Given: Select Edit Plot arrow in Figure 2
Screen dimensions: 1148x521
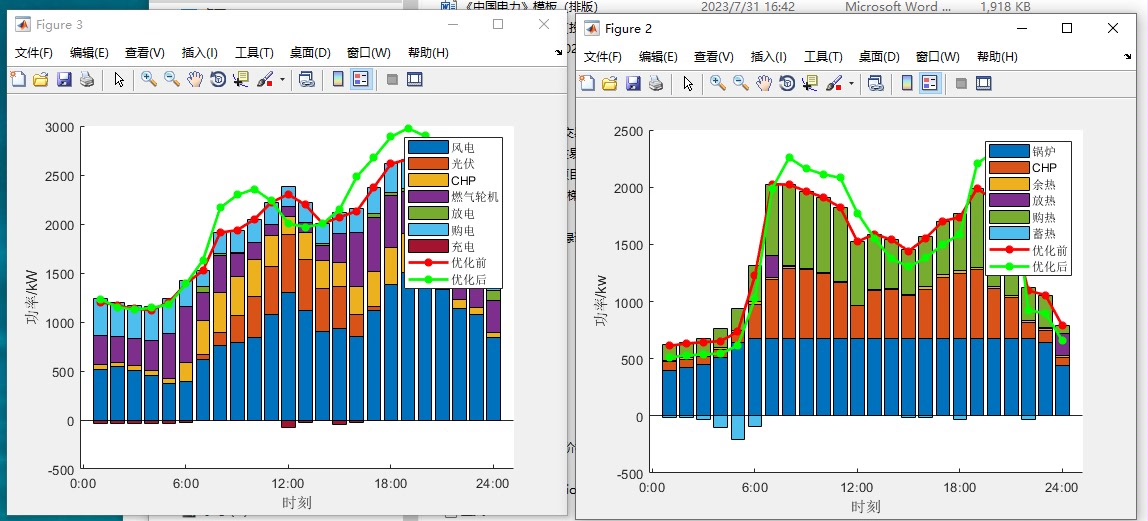Looking at the screenshot, I should pyautogui.click(x=688, y=83).
